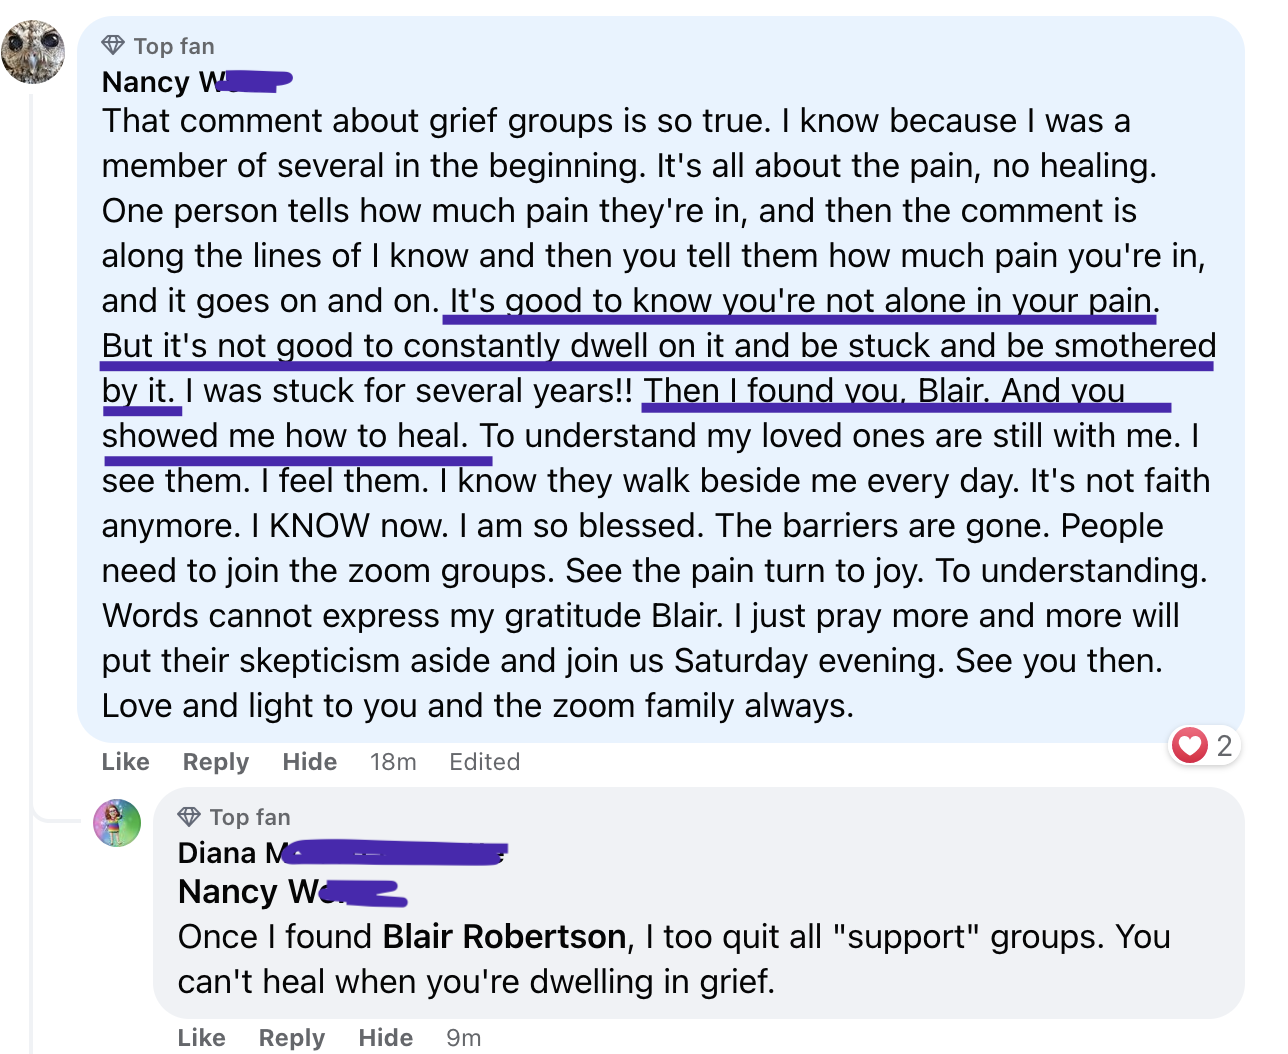Click the 18m timestamp on Nancy's comment
Image resolution: width=1288 pixels, height=1054 pixels.
pyautogui.click(x=393, y=762)
